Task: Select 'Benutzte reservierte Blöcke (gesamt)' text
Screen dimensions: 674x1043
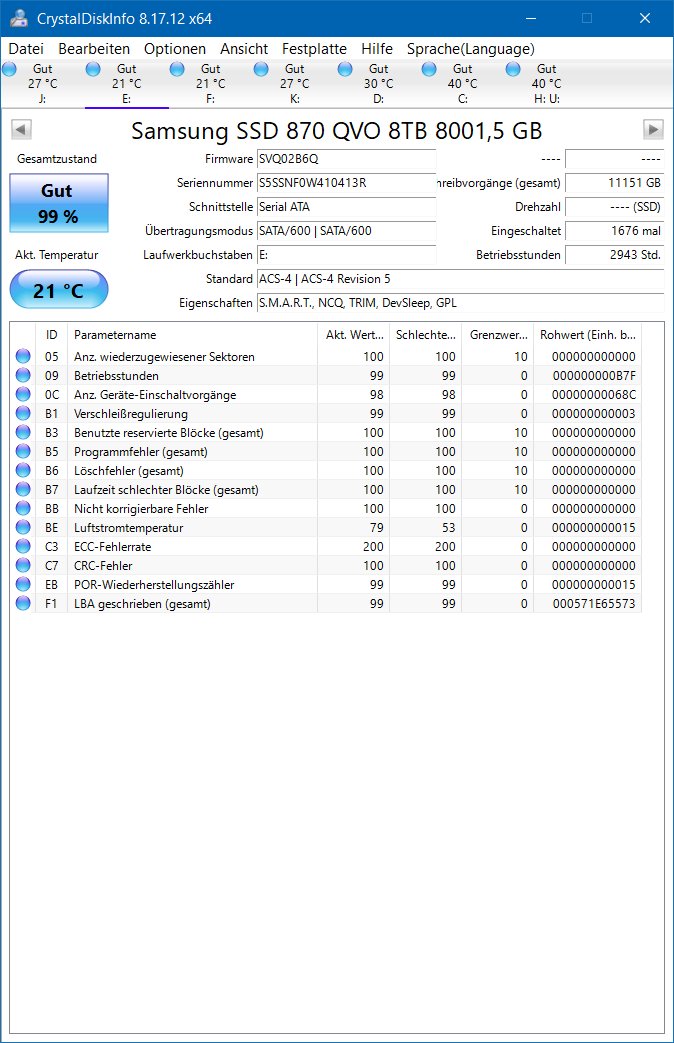Action: click(169, 432)
